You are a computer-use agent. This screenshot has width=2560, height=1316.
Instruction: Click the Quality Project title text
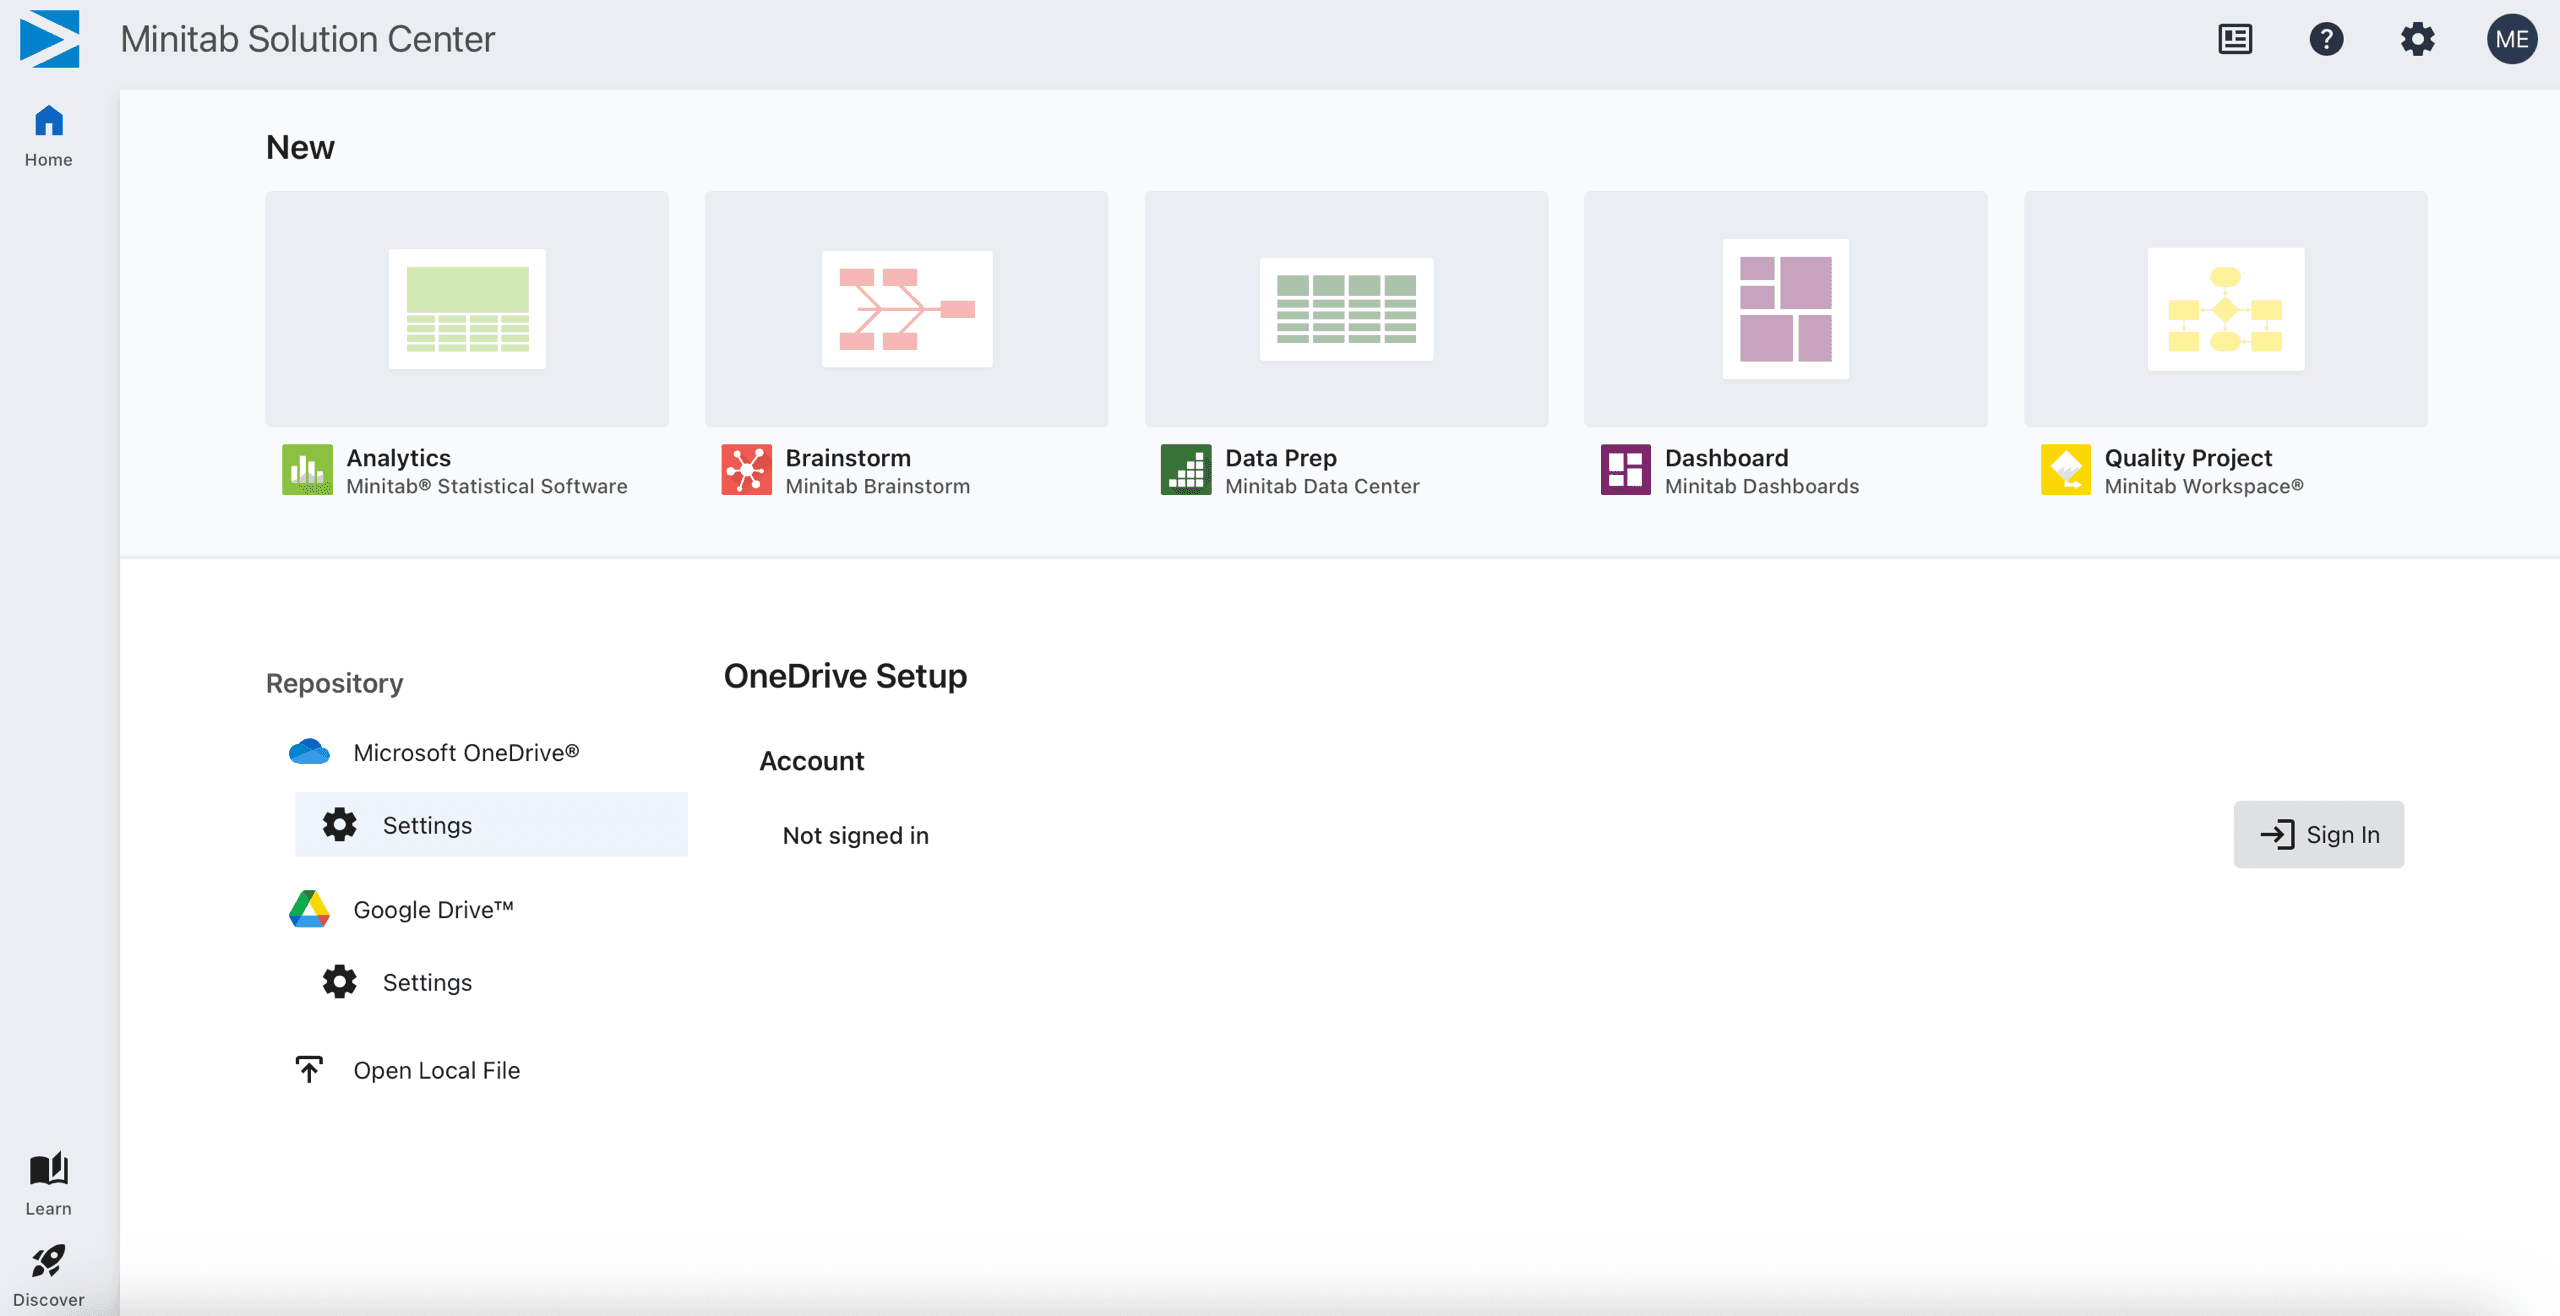pos(2188,457)
